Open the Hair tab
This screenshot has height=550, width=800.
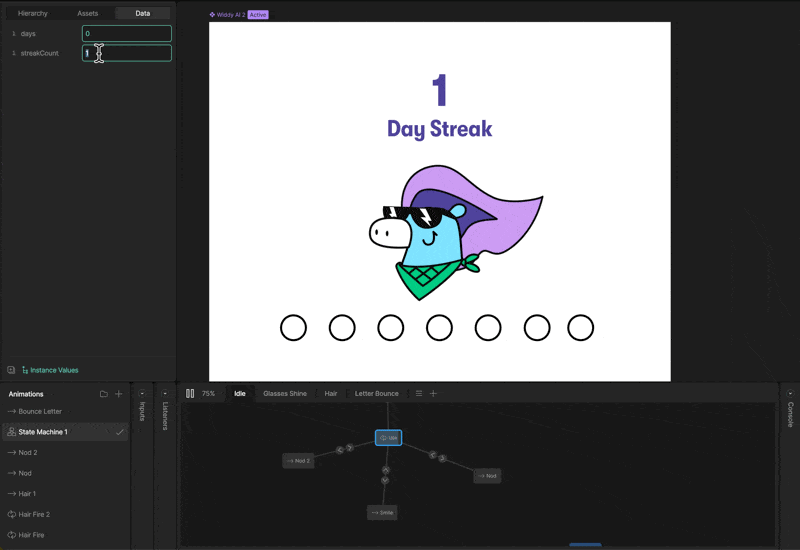(x=331, y=393)
